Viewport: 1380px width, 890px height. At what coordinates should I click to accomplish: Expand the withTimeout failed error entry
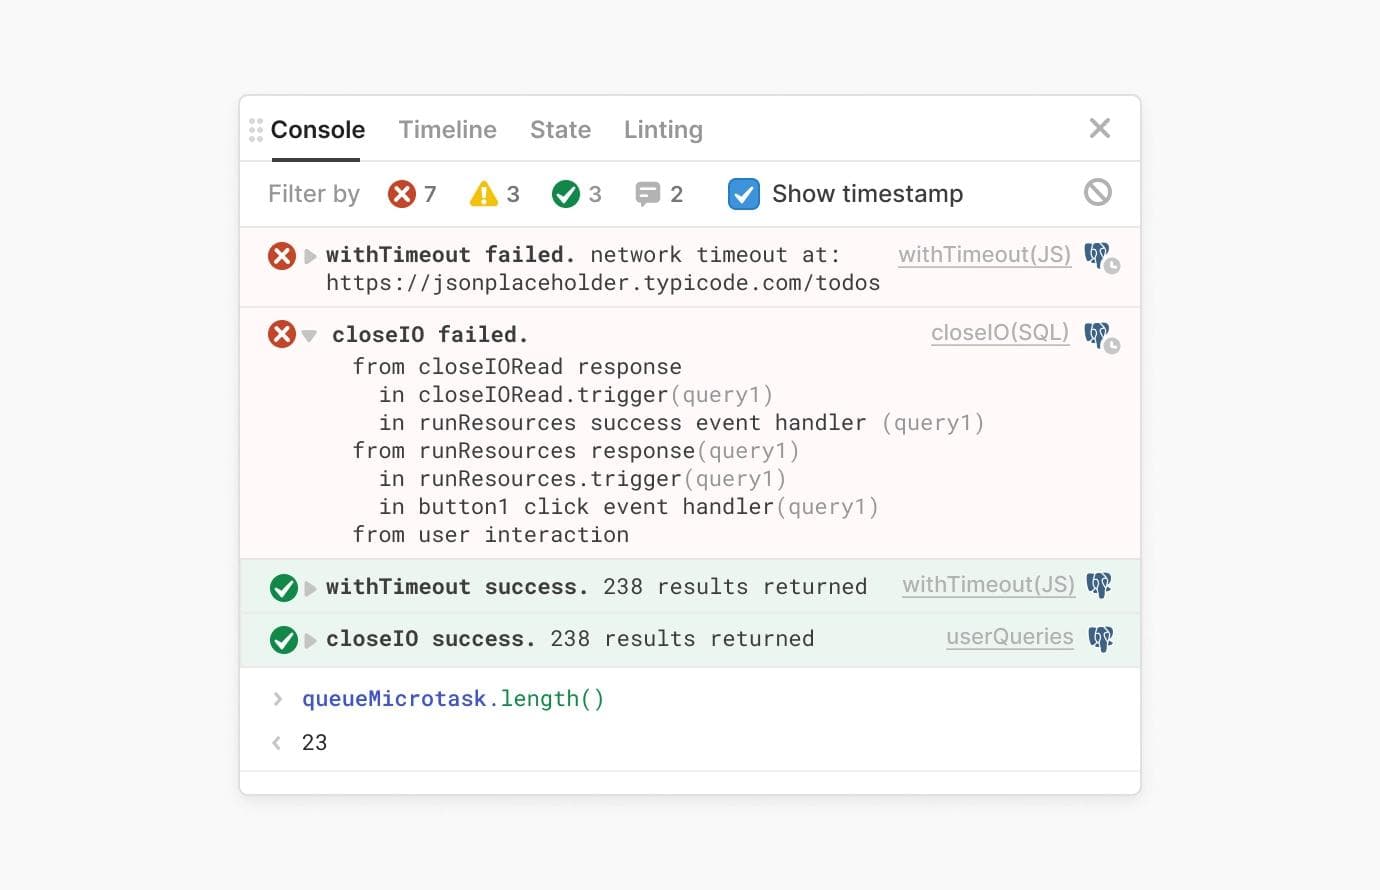[x=309, y=255]
